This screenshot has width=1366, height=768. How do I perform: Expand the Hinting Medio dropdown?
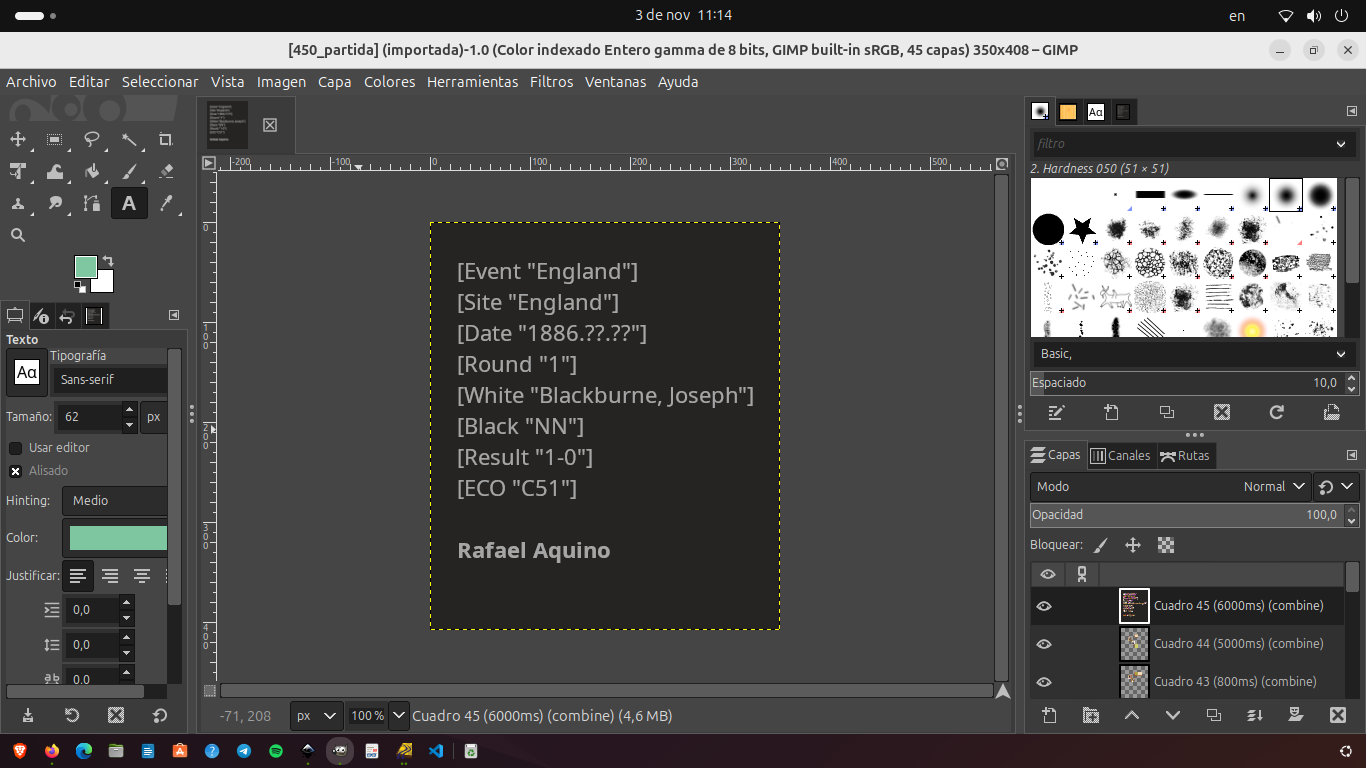point(115,501)
